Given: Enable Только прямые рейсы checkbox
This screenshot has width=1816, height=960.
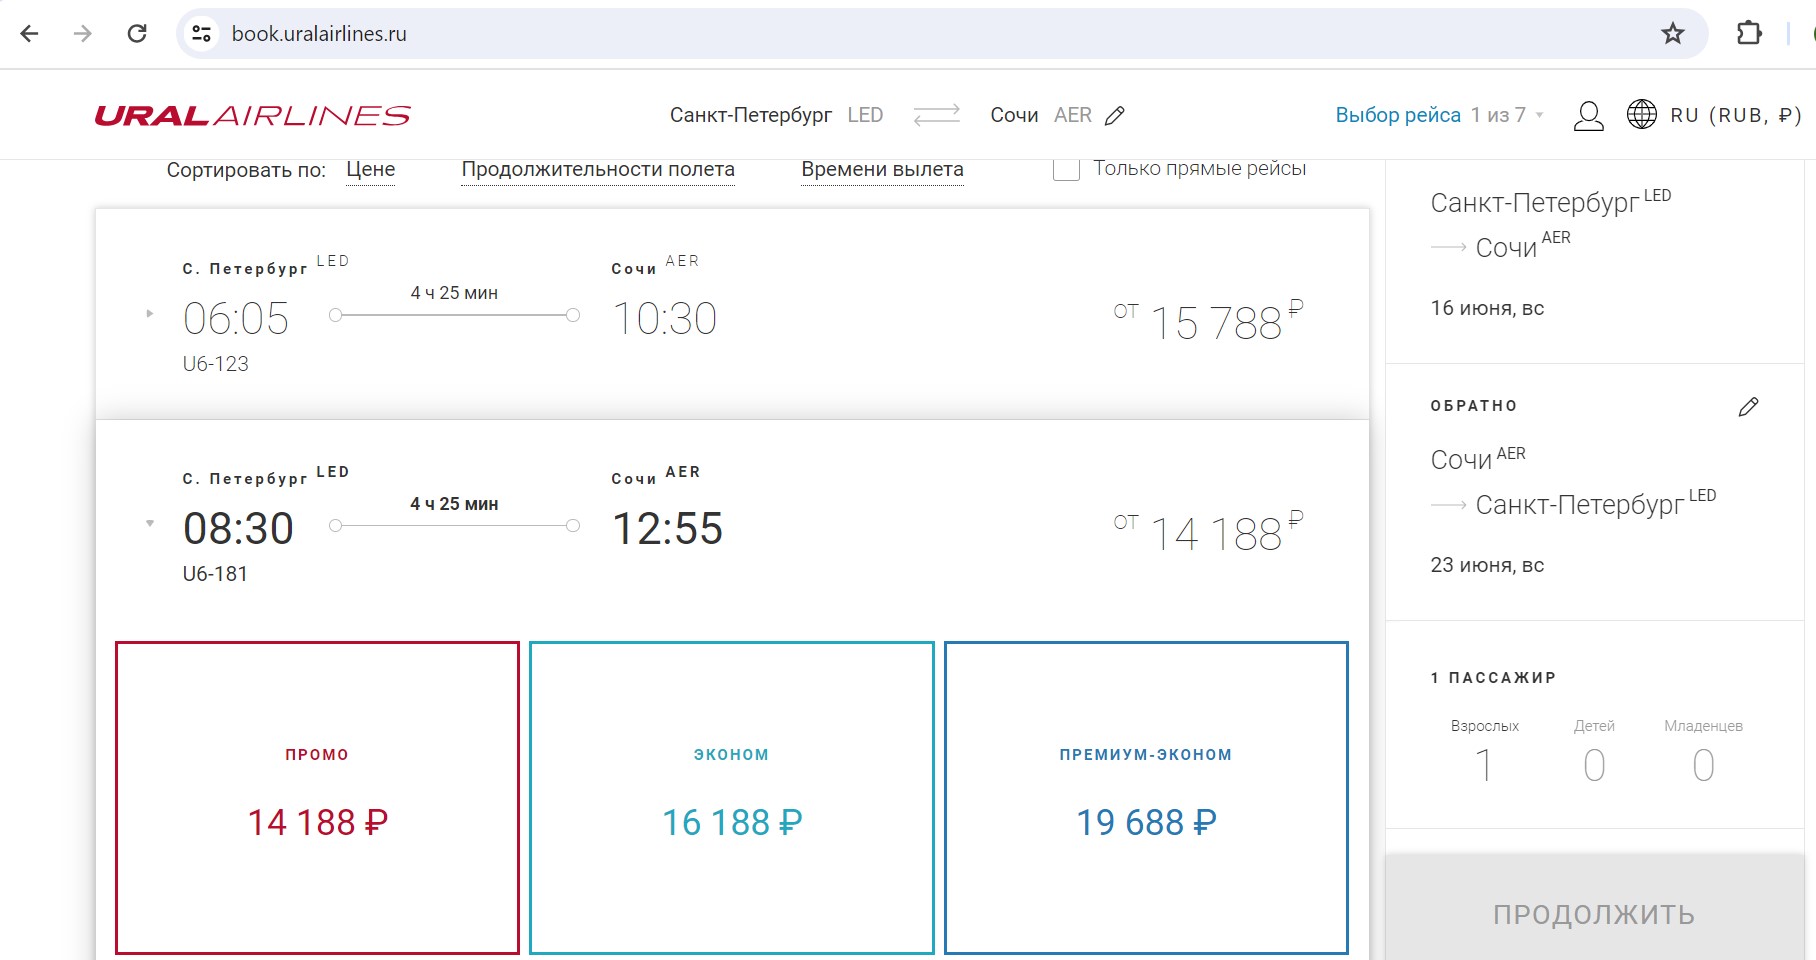Looking at the screenshot, I should pos(1066,168).
